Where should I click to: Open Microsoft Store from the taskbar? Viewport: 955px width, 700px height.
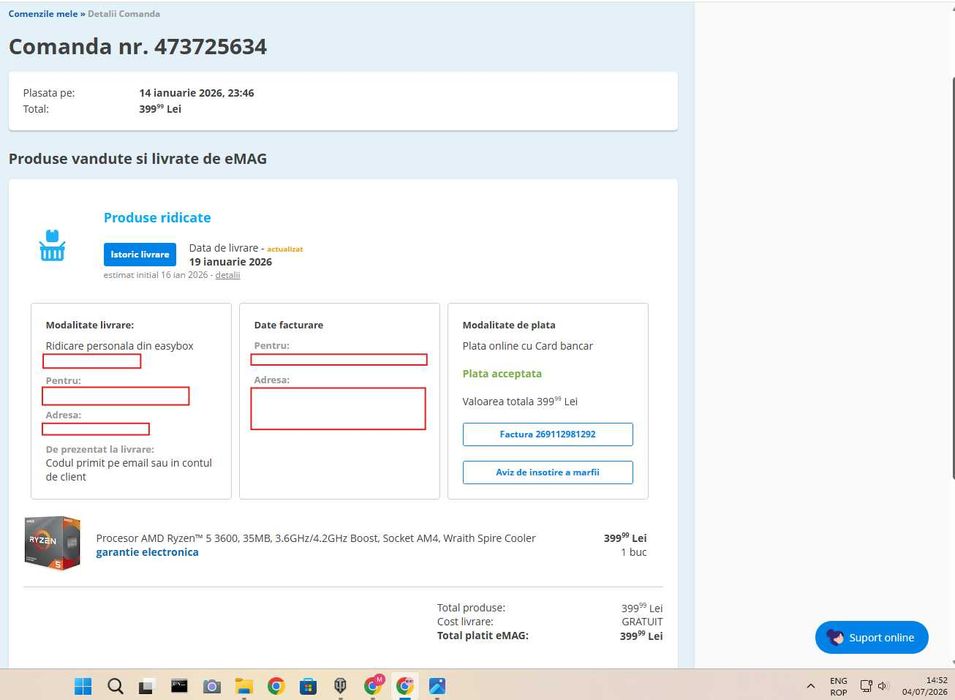click(308, 687)
